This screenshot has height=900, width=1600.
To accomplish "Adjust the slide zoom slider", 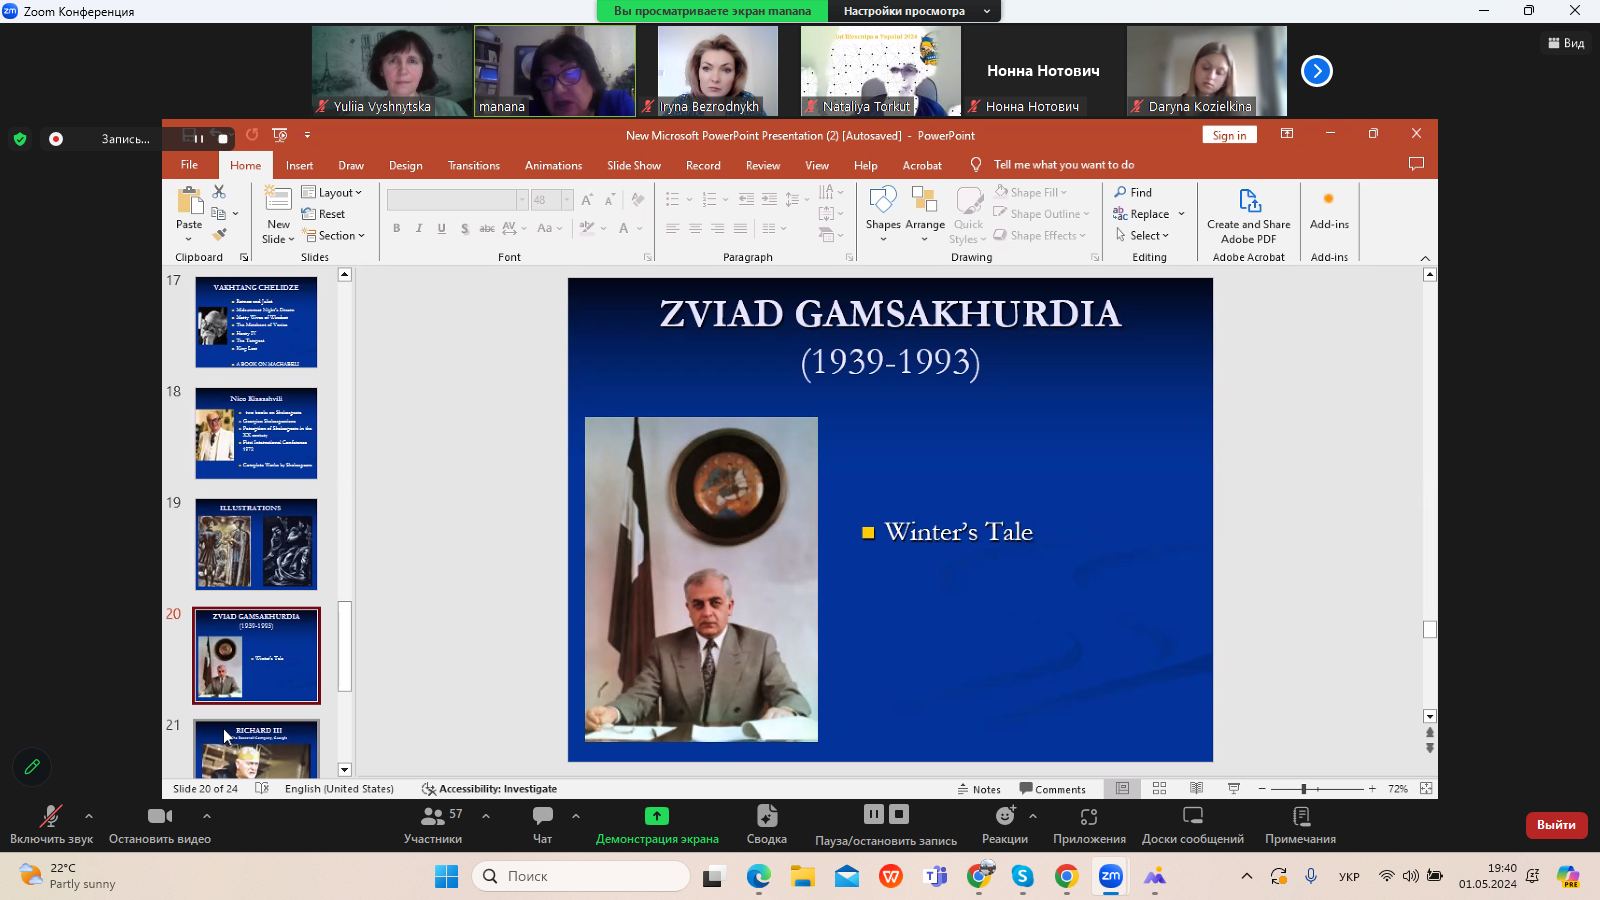I will pos(1304,789).
